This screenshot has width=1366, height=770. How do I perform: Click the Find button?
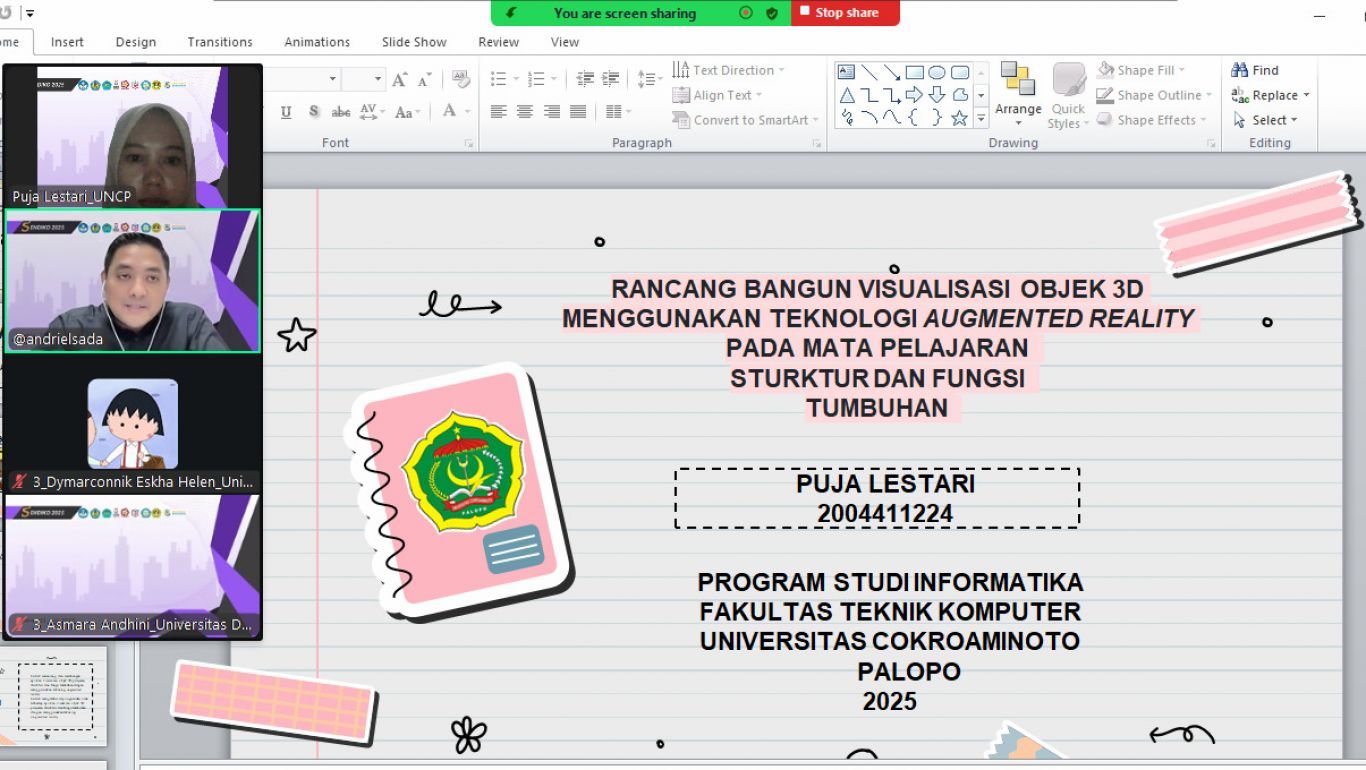pyautogui.click(x=1256, y=70)
